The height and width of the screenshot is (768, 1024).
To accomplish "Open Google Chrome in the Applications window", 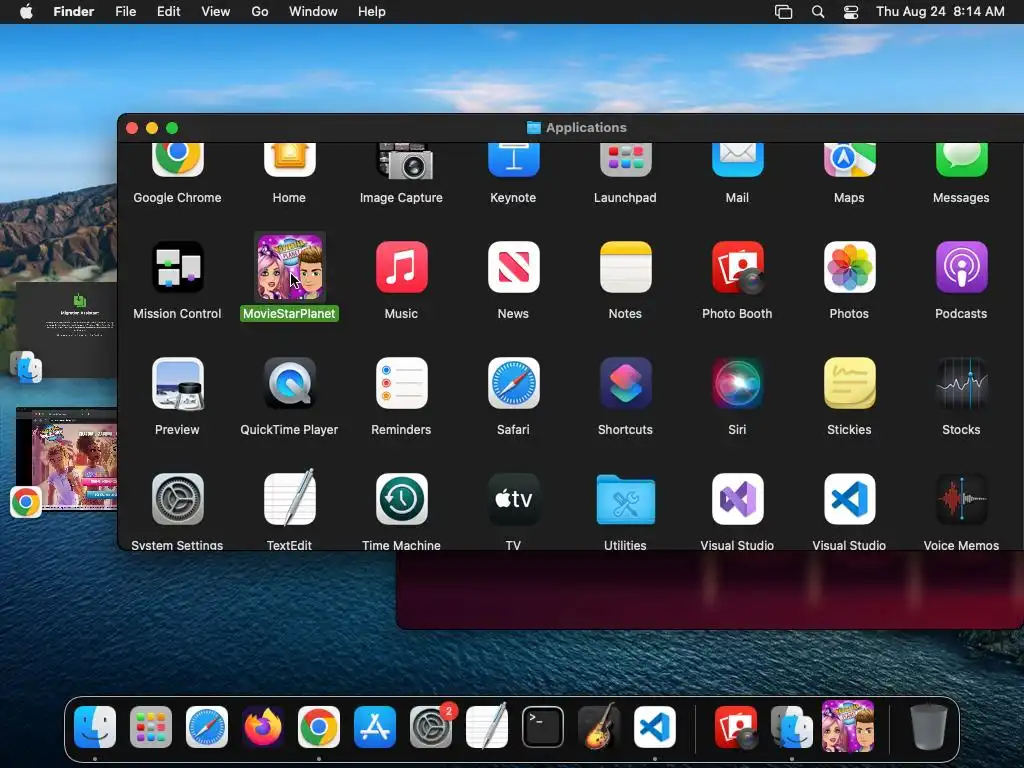I will coord(177,159).
